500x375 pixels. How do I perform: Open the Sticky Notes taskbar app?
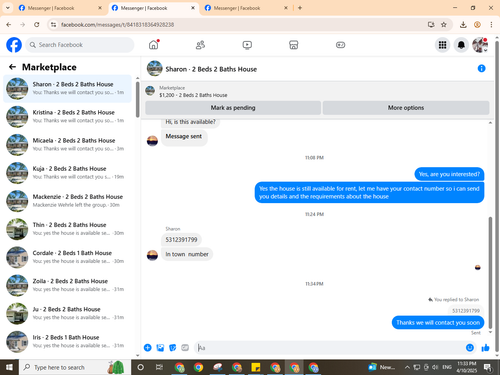256,367
